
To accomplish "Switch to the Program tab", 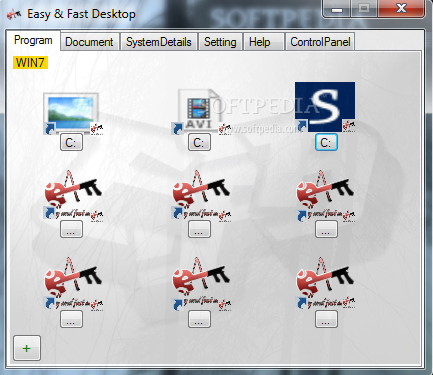I will coord(33,40).
